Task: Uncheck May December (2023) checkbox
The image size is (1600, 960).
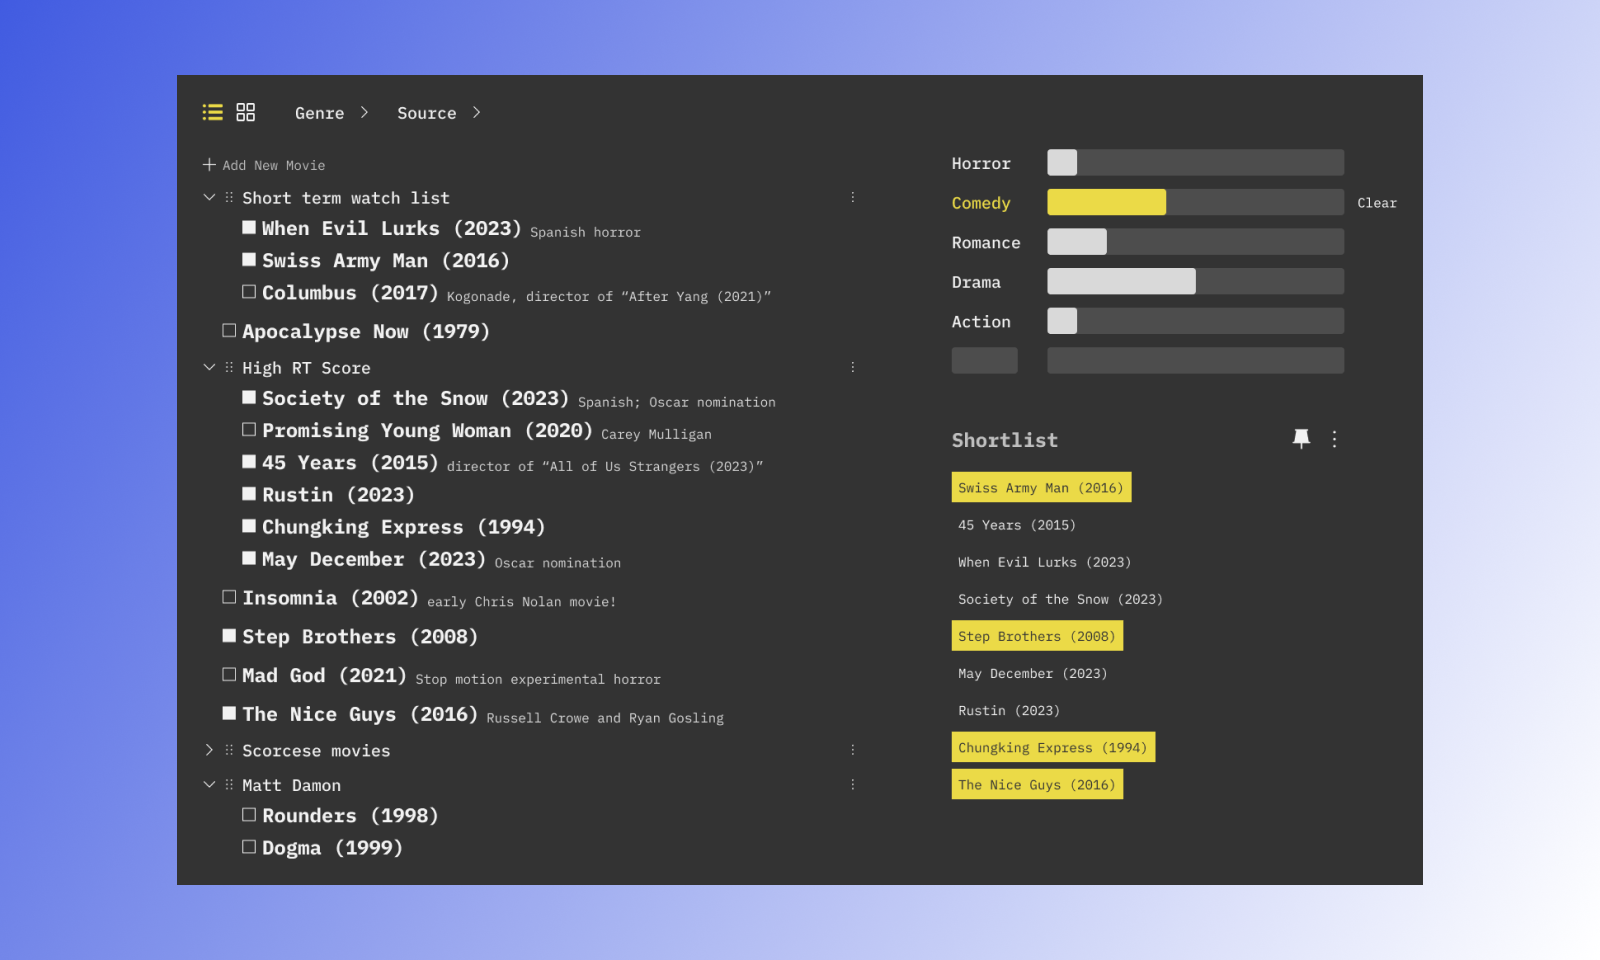Action: tap(249, 557)
